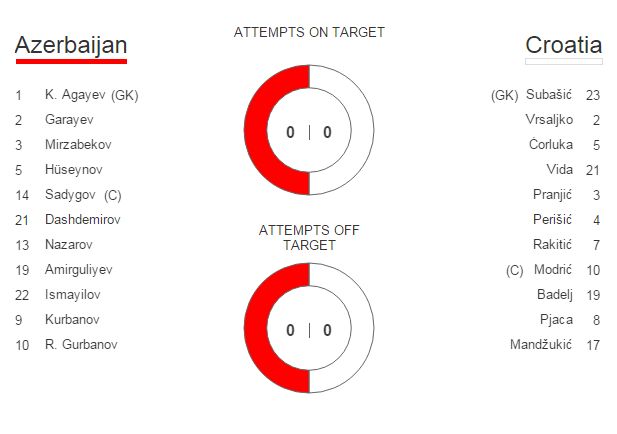Click on player Hüseynov
Viewport: 617px width, 434px height.
73,170
